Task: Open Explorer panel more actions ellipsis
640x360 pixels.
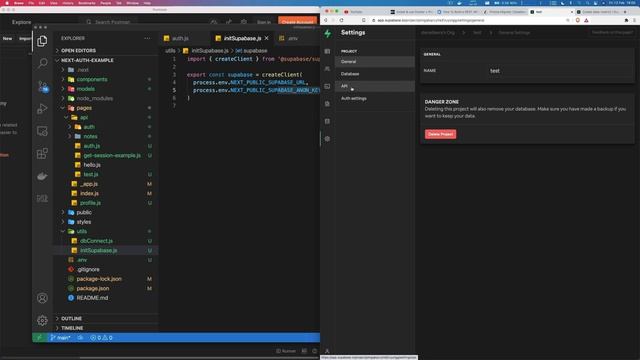Action: pos(147,38)
